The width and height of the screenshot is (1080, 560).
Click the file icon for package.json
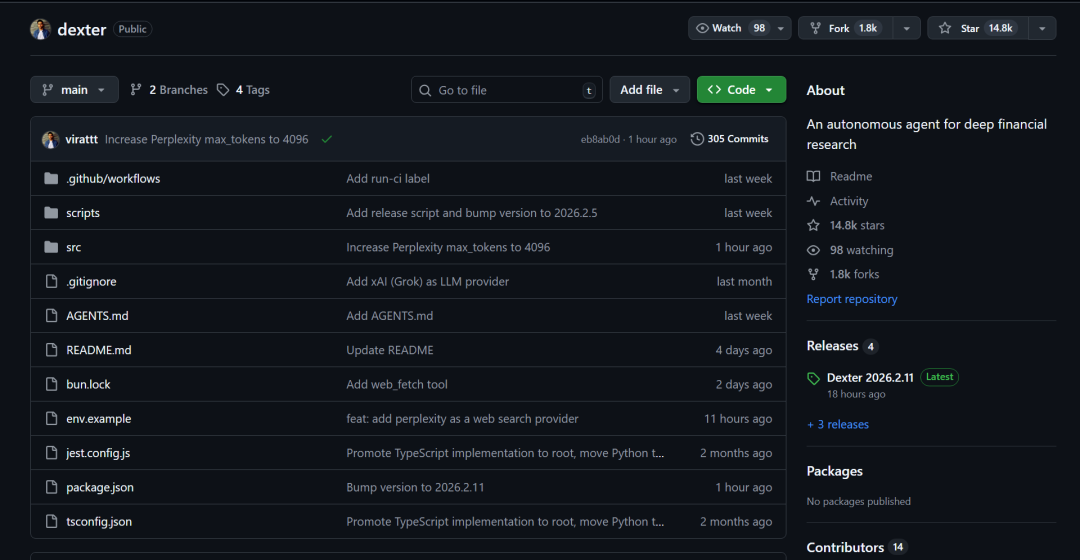coord(51,487)
